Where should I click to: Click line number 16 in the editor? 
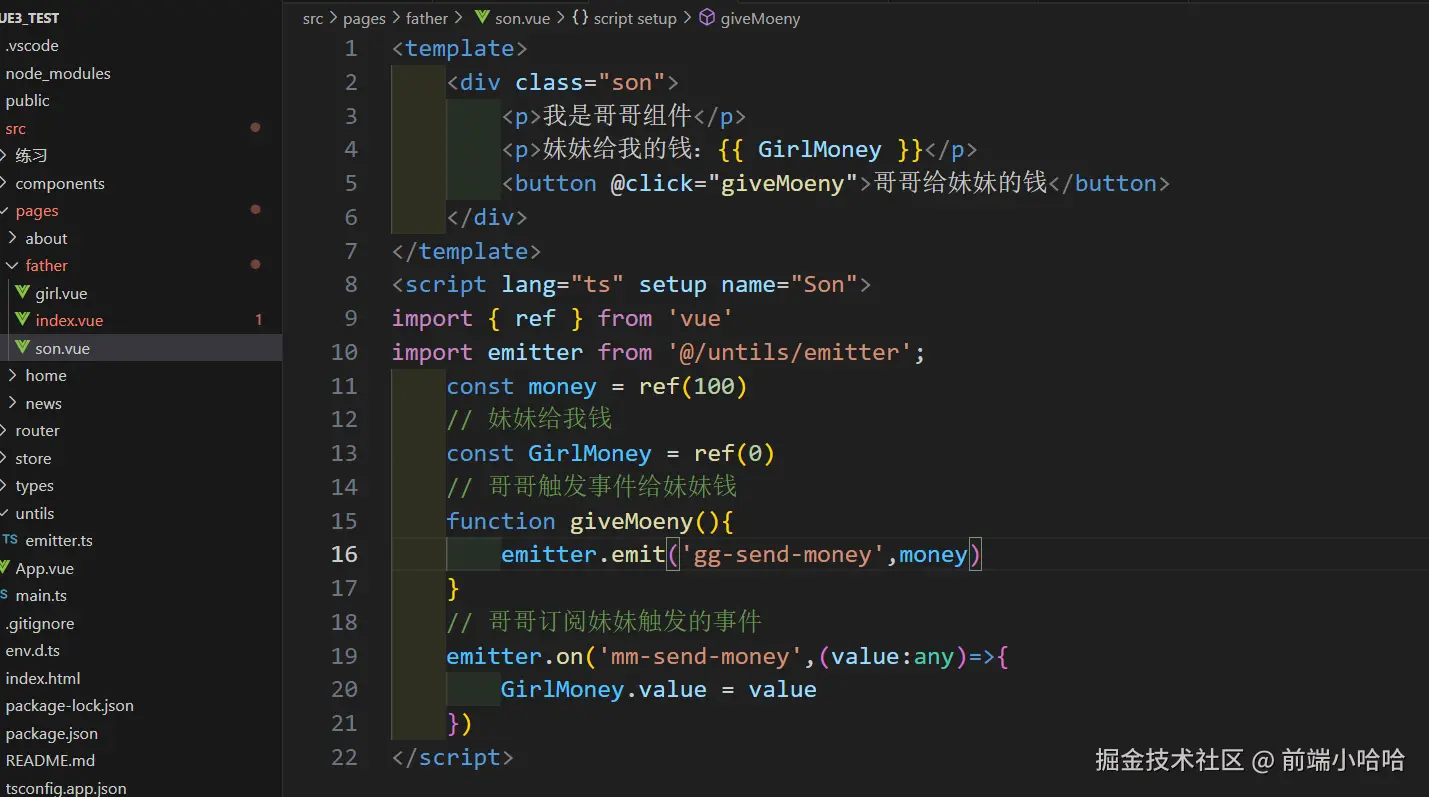pyautogui.click(x=344, y=554)
